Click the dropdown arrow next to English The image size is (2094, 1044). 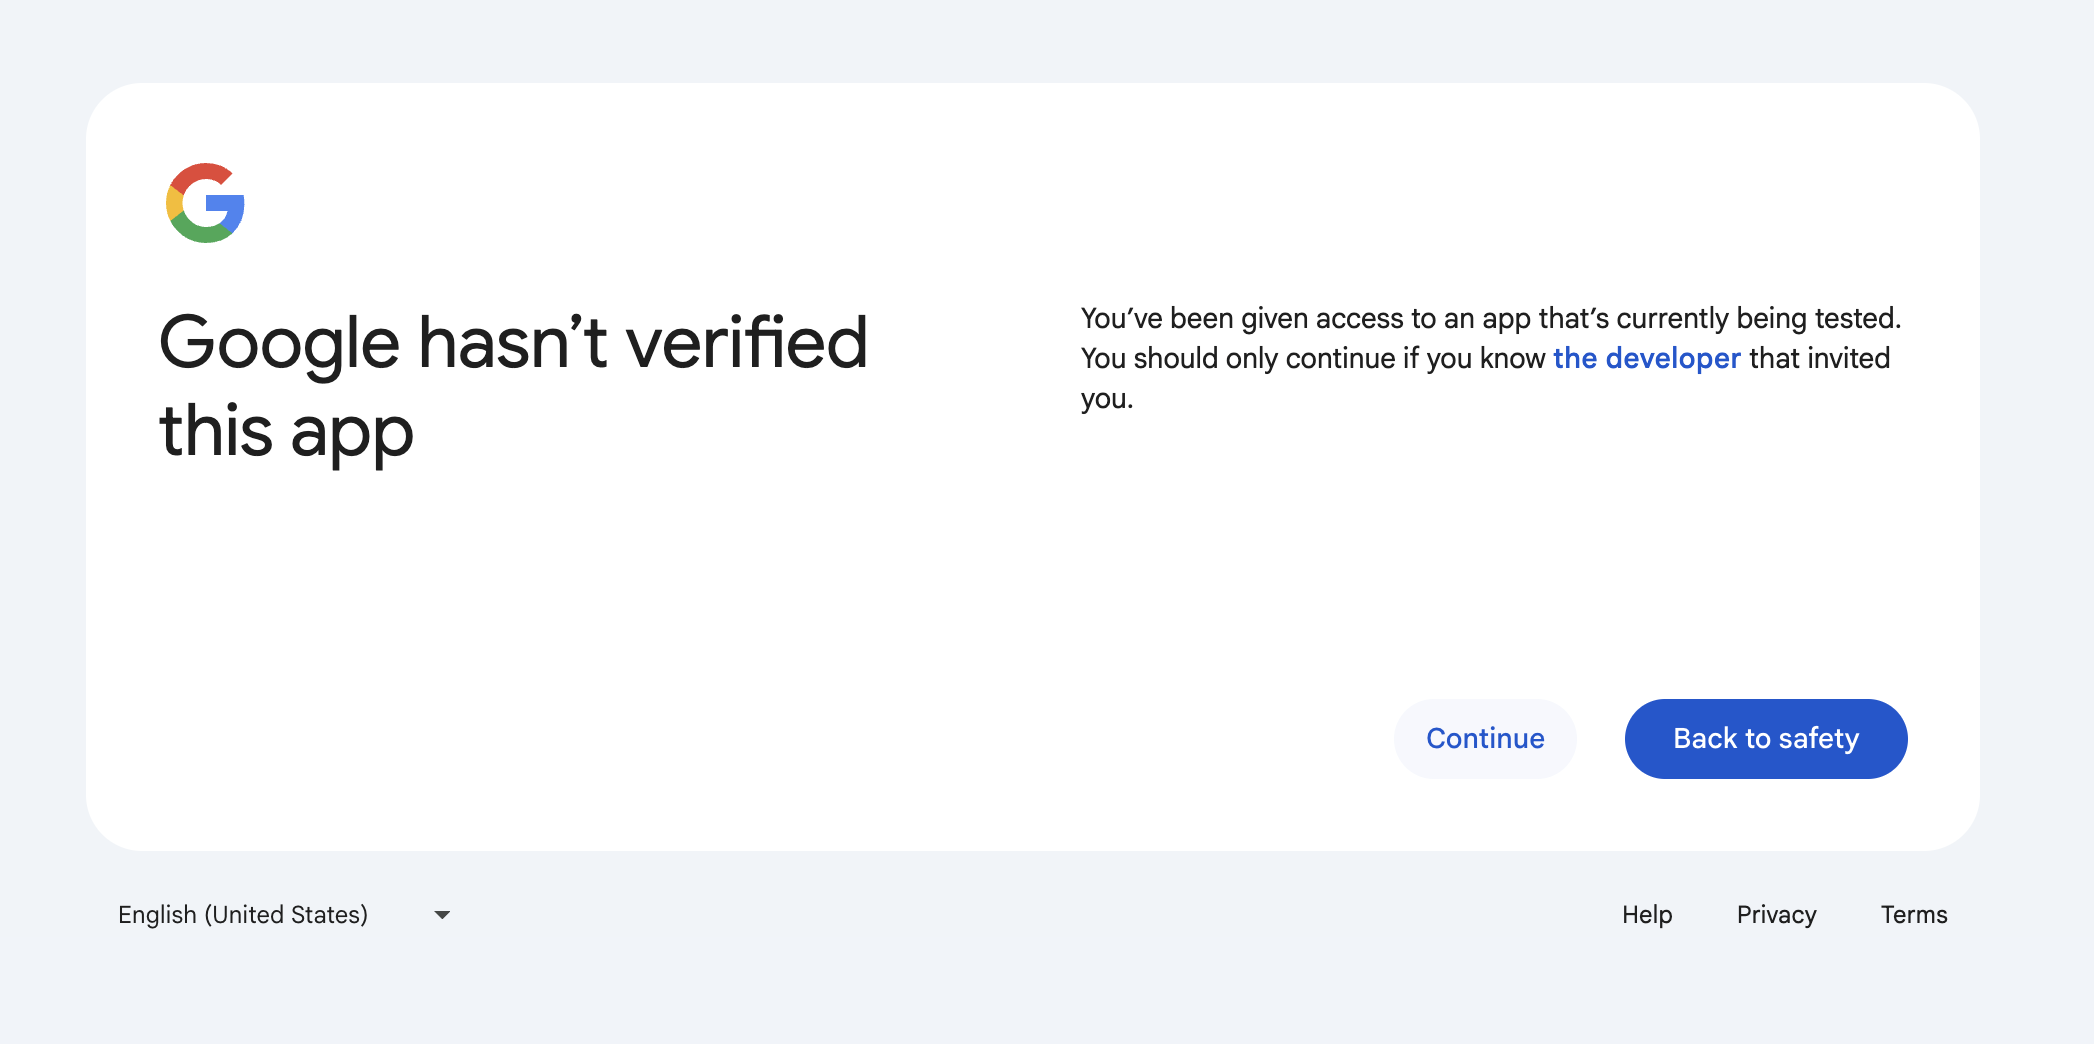pos(443,914)
